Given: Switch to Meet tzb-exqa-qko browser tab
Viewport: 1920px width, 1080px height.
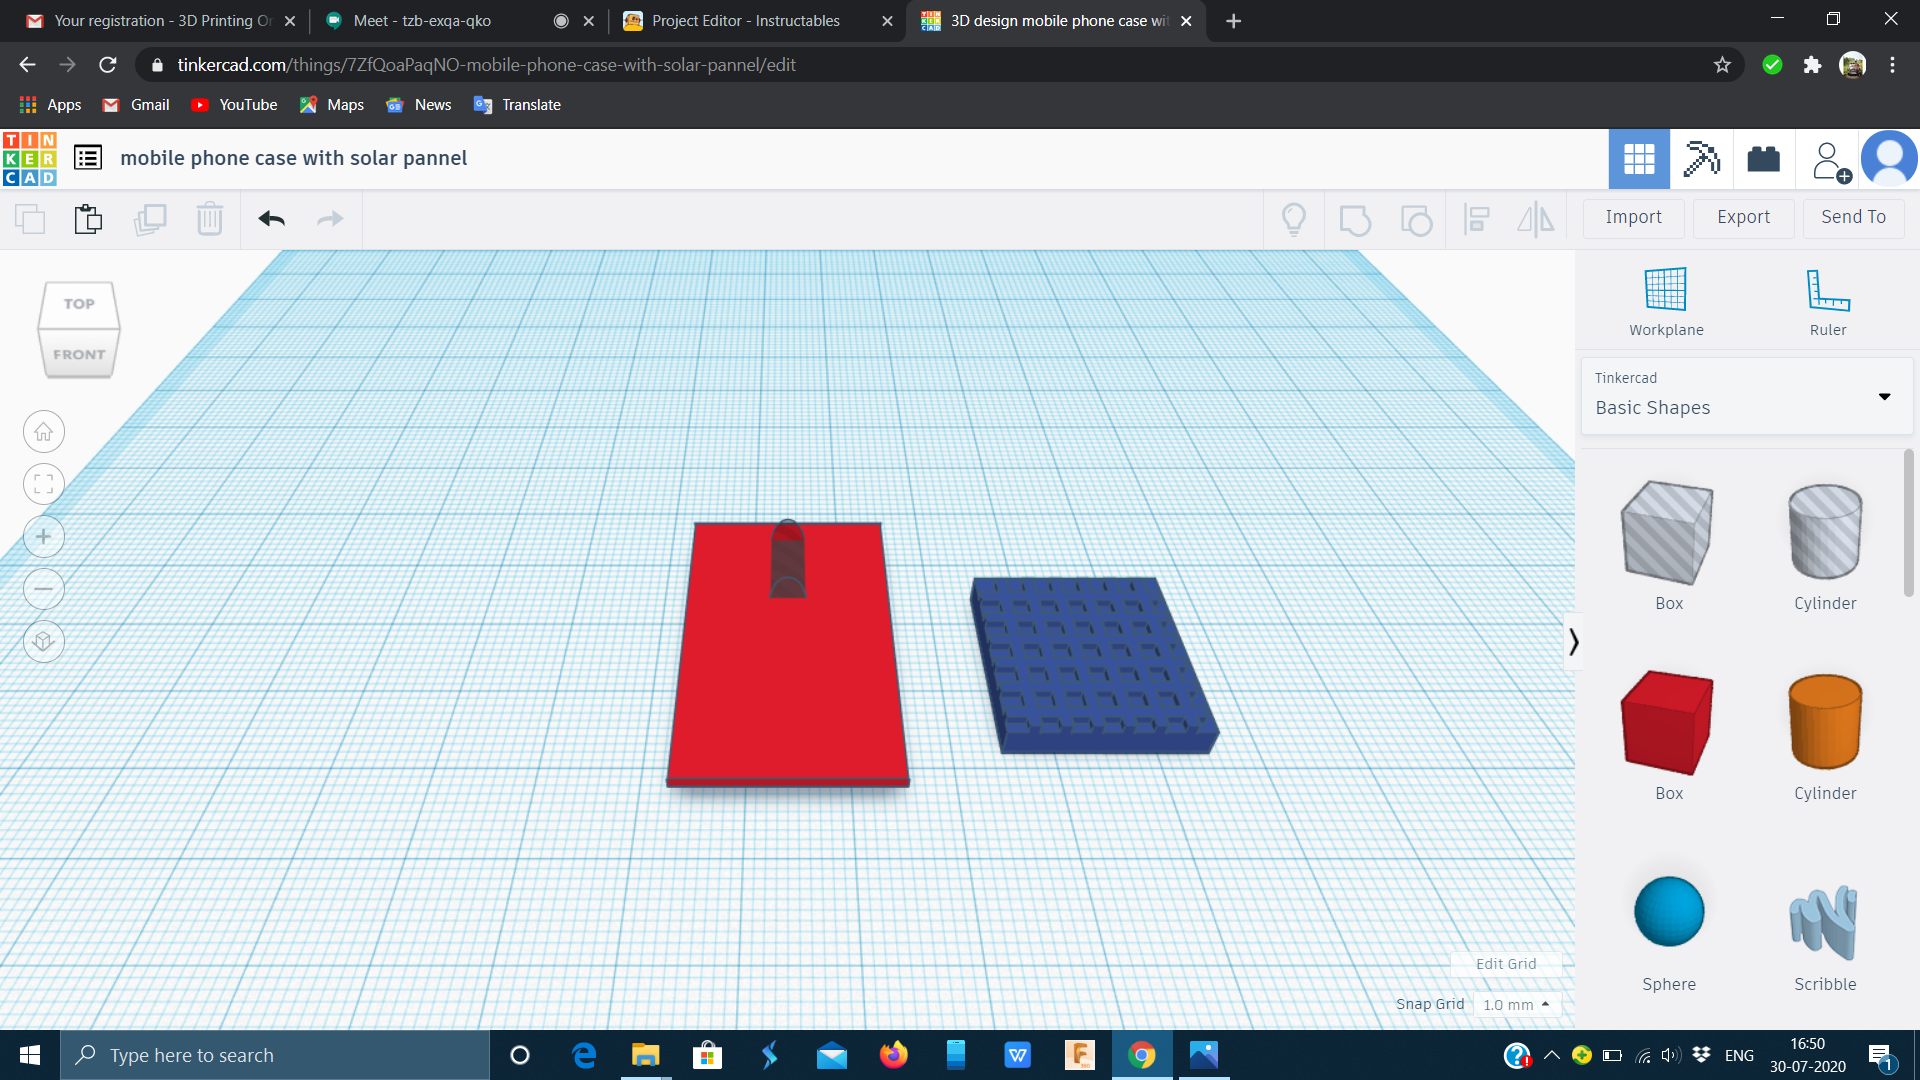Looking at the screenshot, I should 422,21.
